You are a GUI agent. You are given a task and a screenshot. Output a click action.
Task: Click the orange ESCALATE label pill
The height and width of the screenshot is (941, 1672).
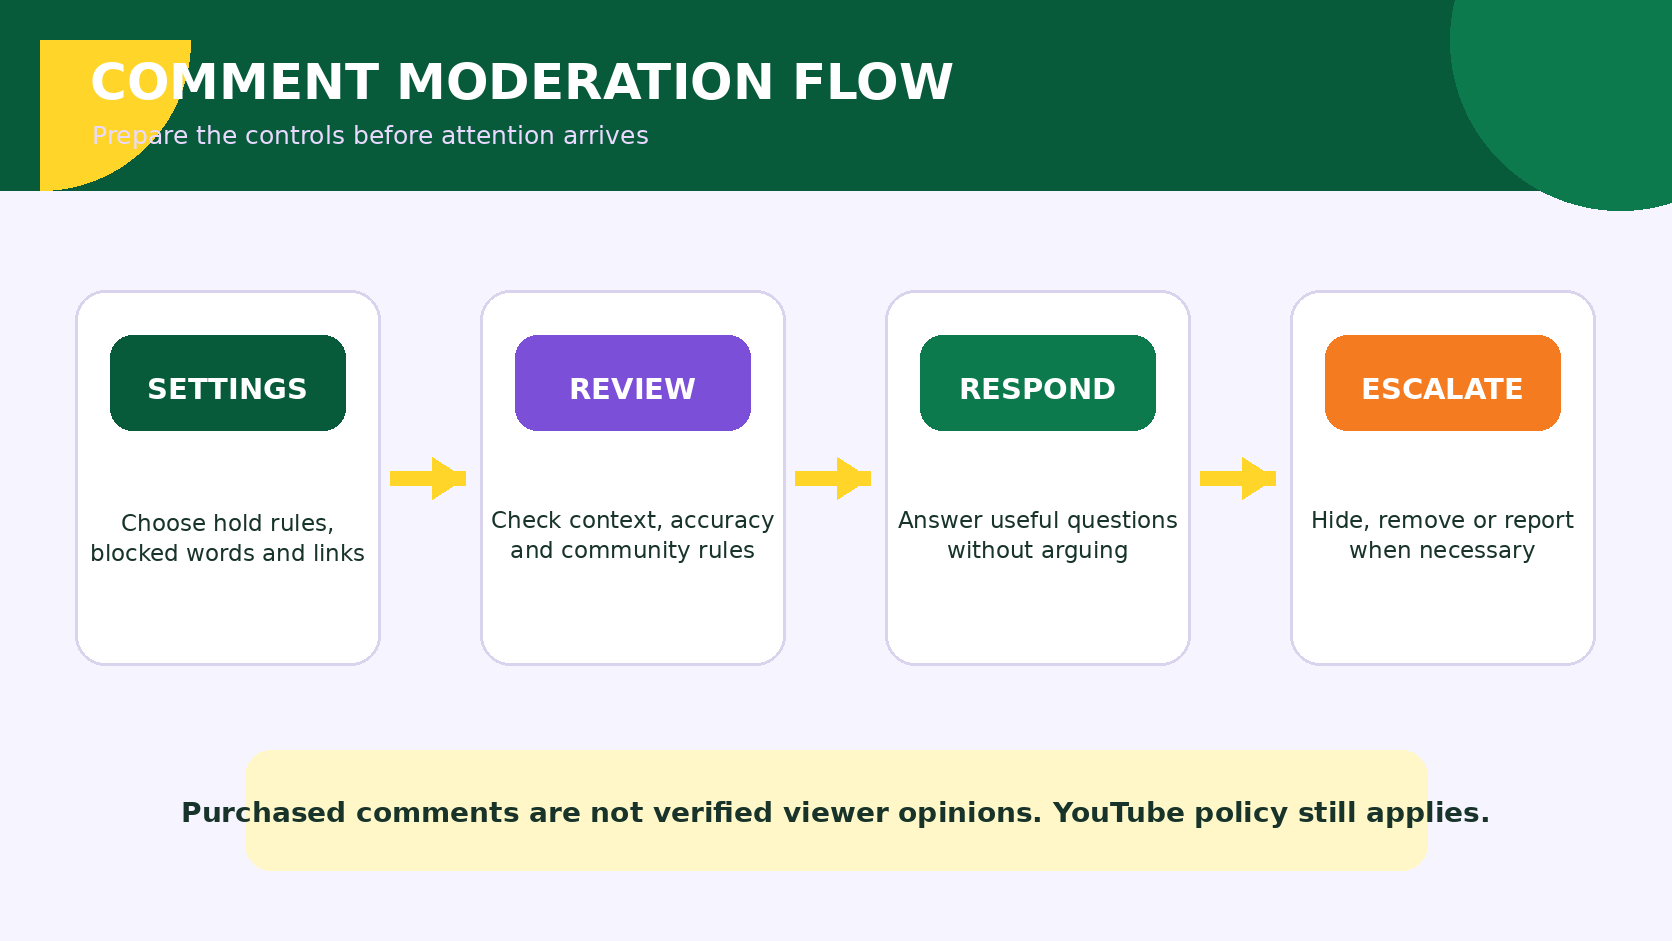tap(1443, 383)
